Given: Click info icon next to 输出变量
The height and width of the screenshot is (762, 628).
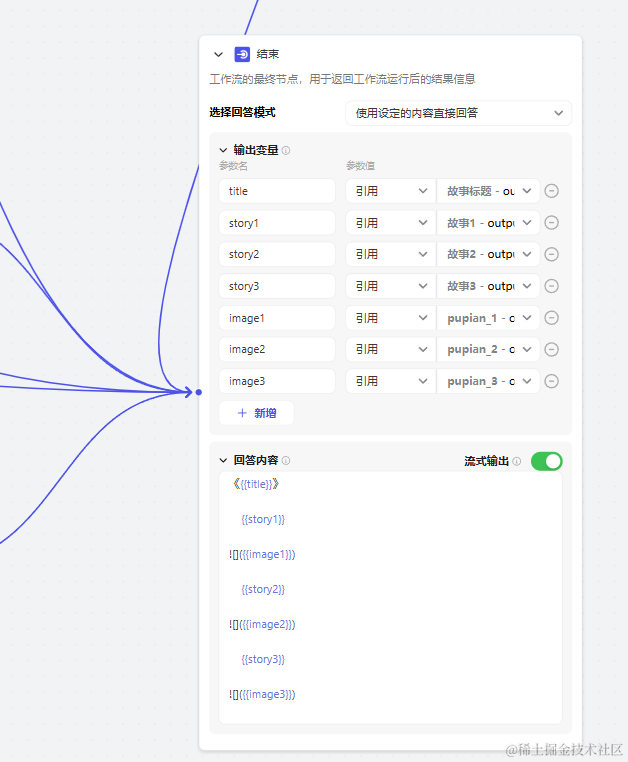Looking at the screenshot, I should (x=286, y=151).
